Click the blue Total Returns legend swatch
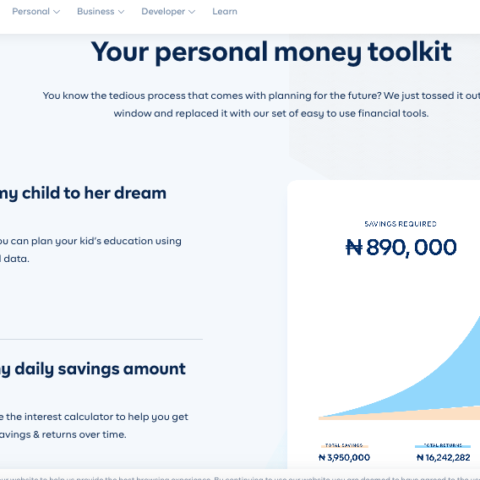 443,446
